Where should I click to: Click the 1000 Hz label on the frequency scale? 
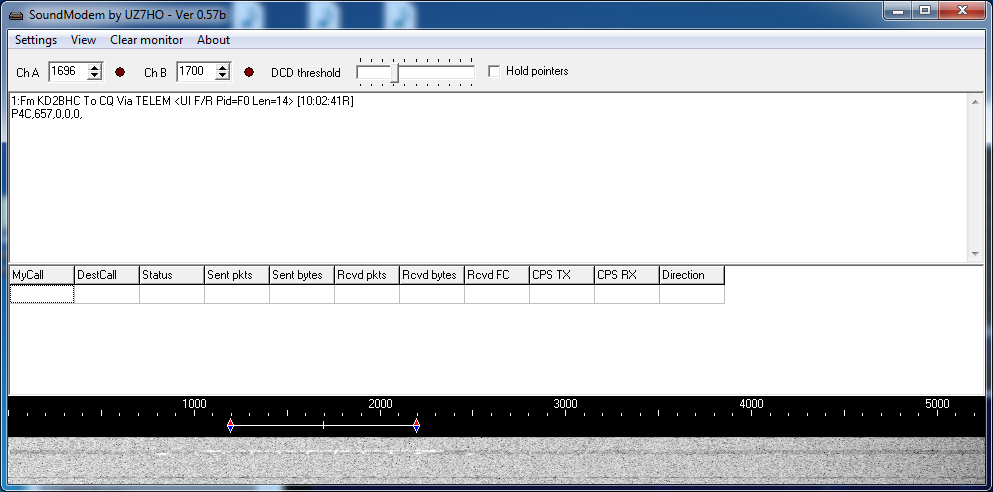click(x=194, y=404)
